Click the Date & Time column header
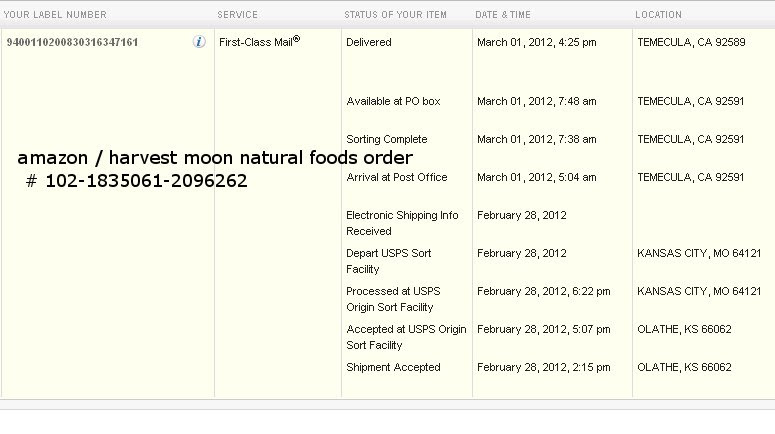This screenshot has width=775, height=434. point(503,15)
